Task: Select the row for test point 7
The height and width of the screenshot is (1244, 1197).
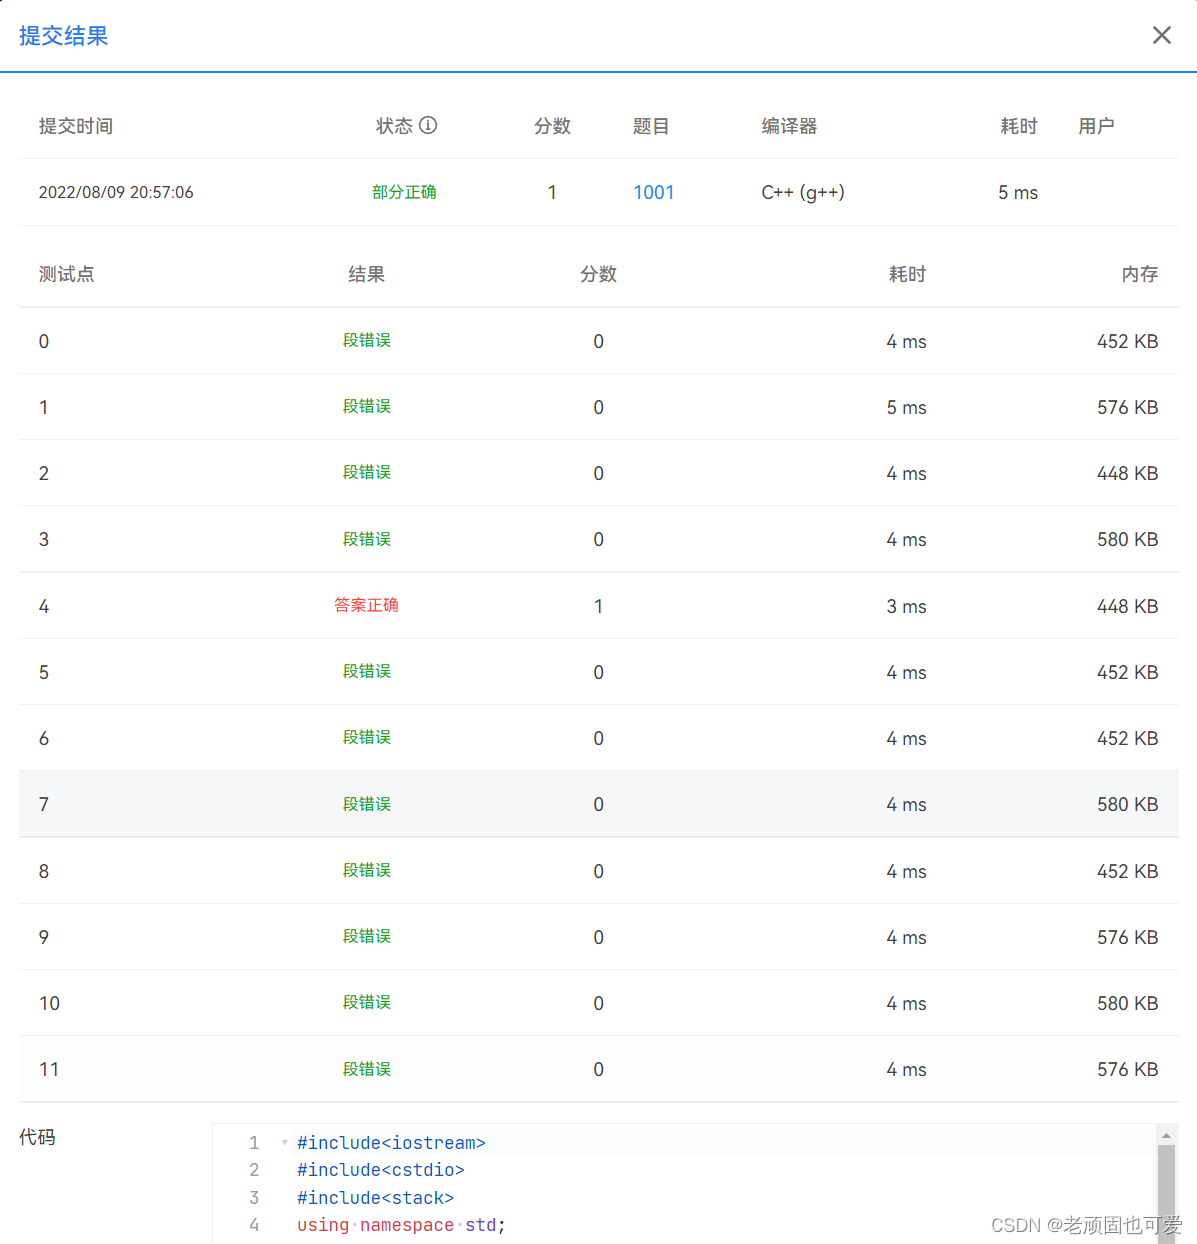Action: point(600,803)
